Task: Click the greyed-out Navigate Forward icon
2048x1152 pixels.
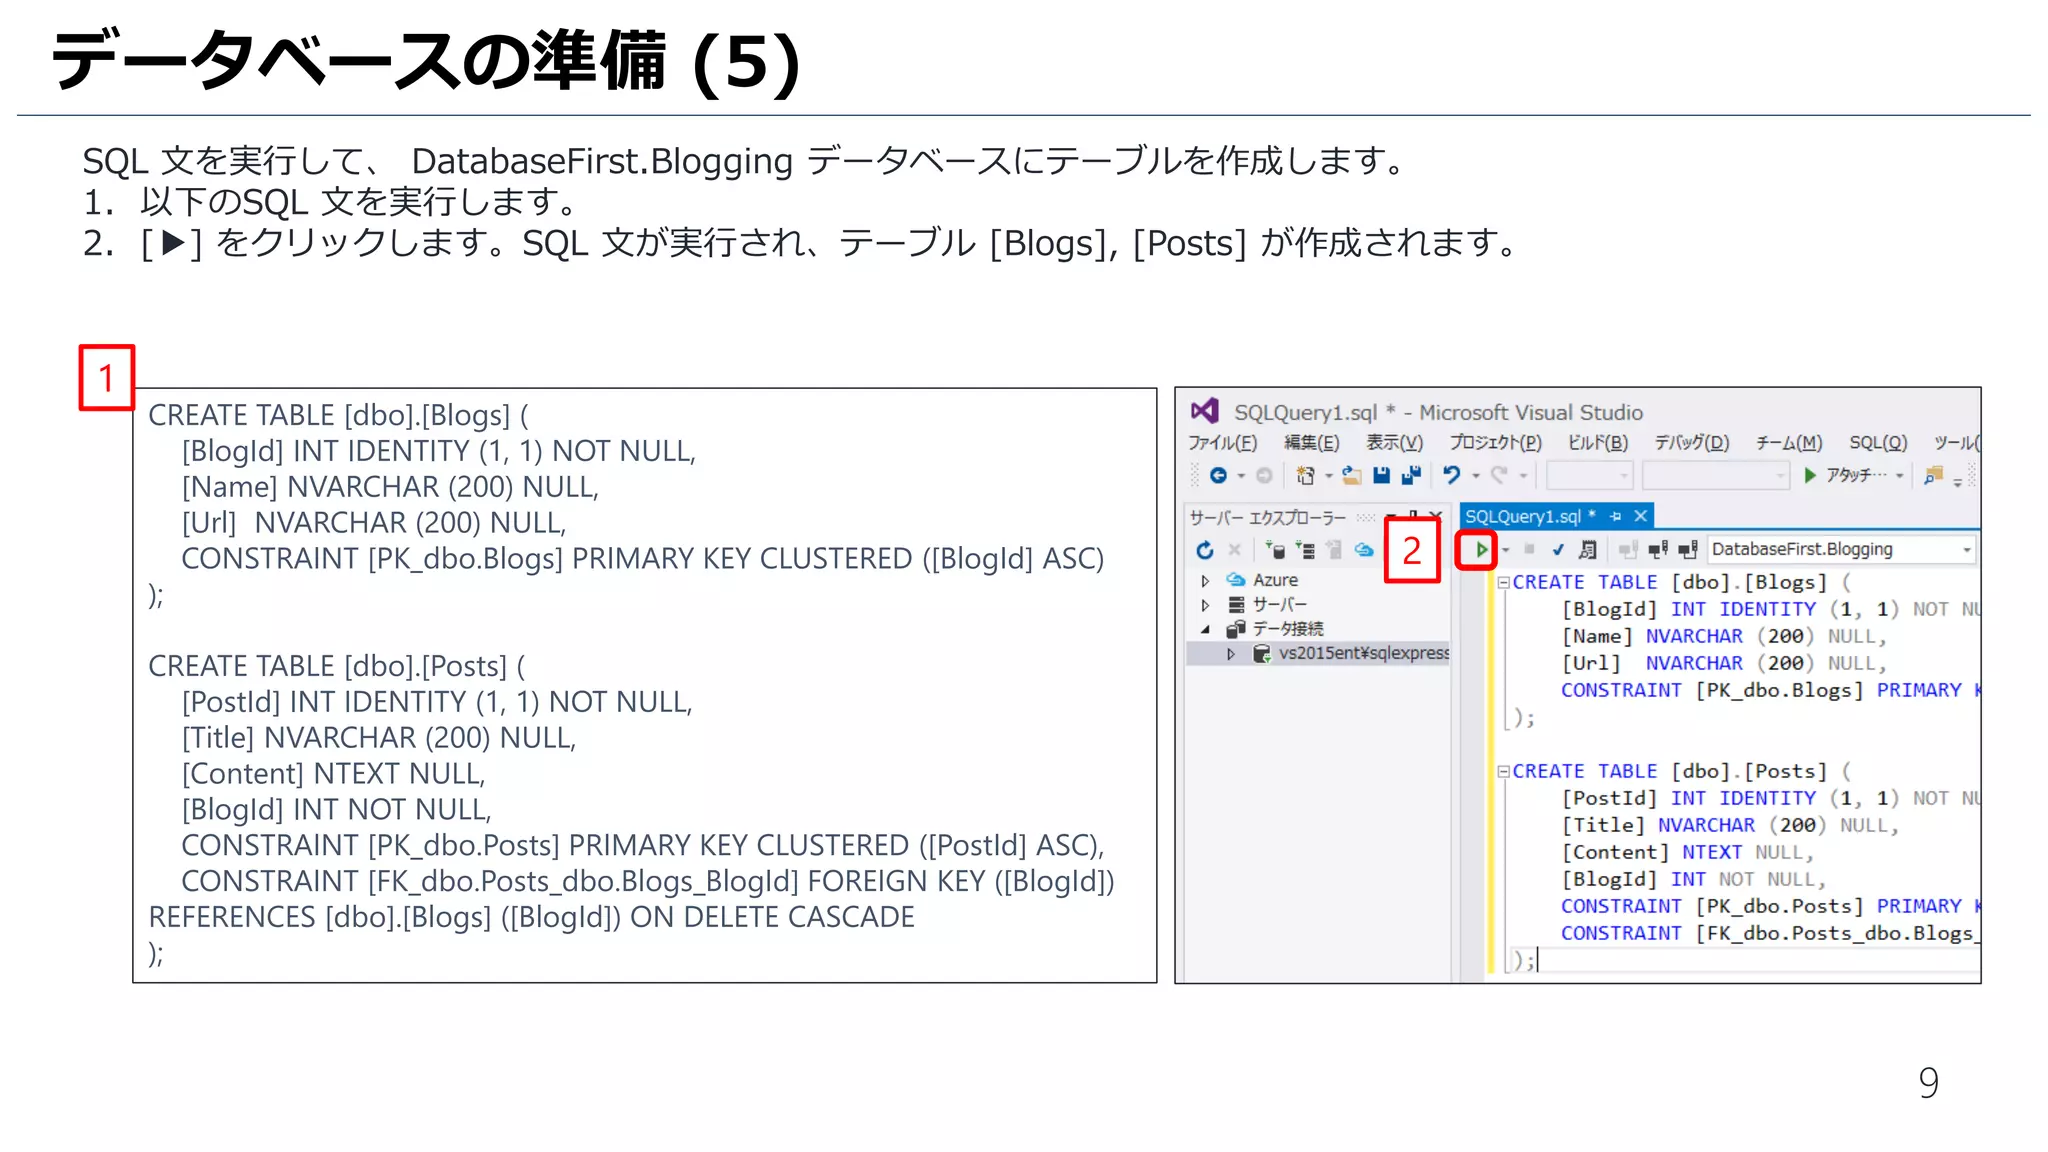Action: [x=1264, y=476]
